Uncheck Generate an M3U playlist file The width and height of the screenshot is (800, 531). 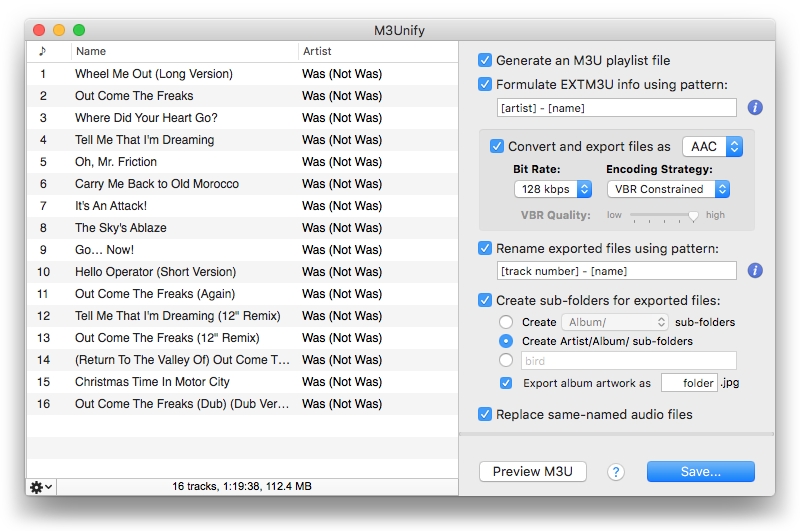click(485, 60)
